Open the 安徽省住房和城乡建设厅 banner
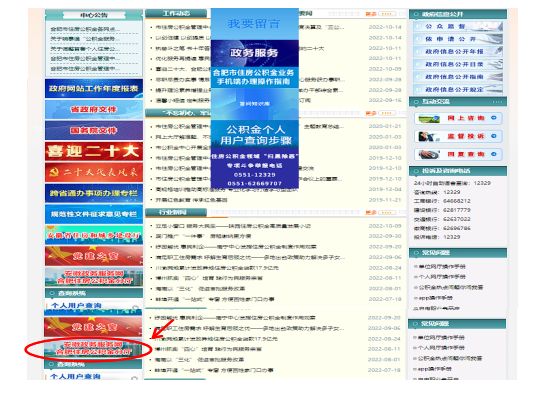 tap(94, 235)
